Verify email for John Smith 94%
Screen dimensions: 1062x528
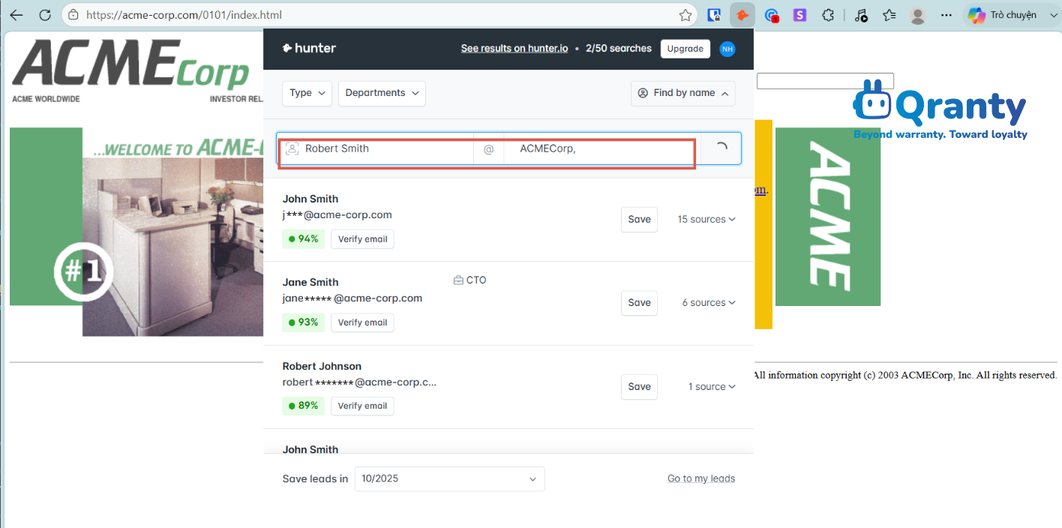pos(362,239)
